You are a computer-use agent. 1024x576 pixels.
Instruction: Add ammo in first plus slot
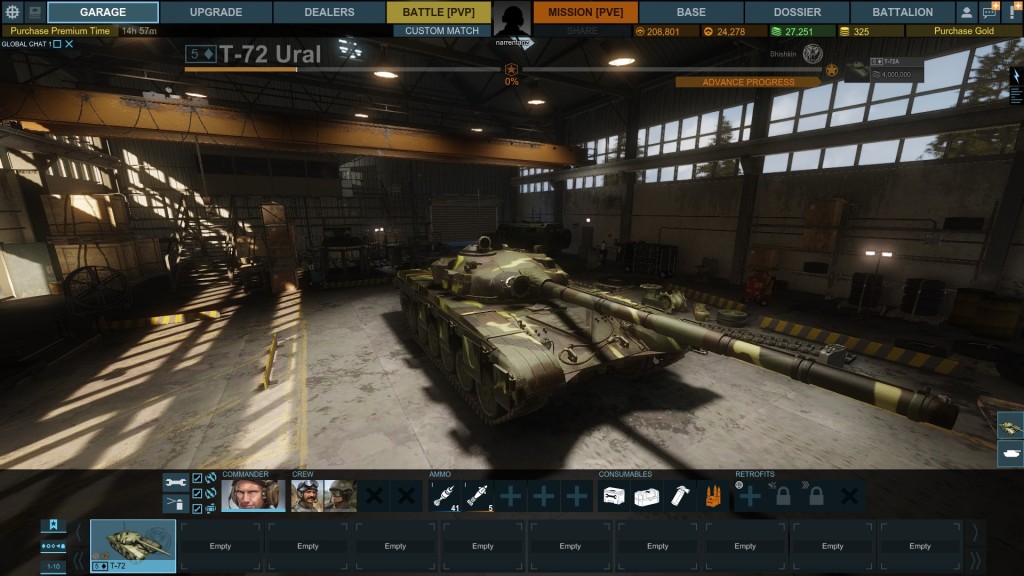pos(511,496)
